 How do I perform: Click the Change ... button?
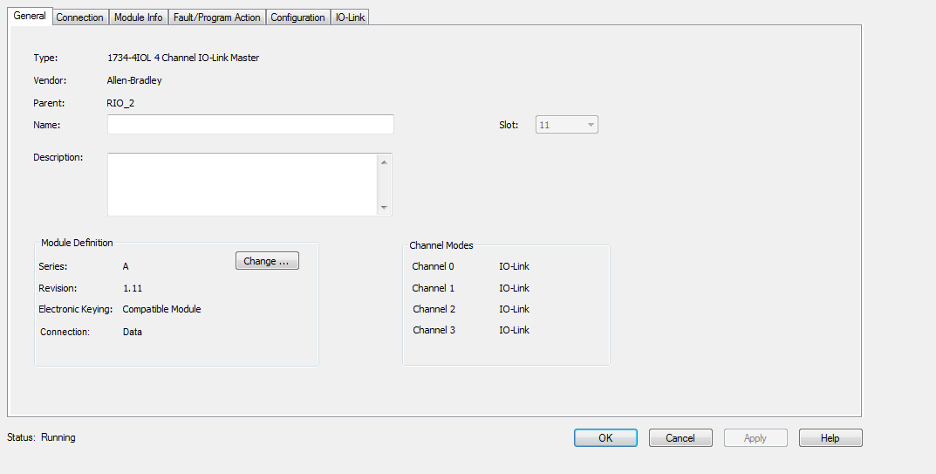(267, 261)
